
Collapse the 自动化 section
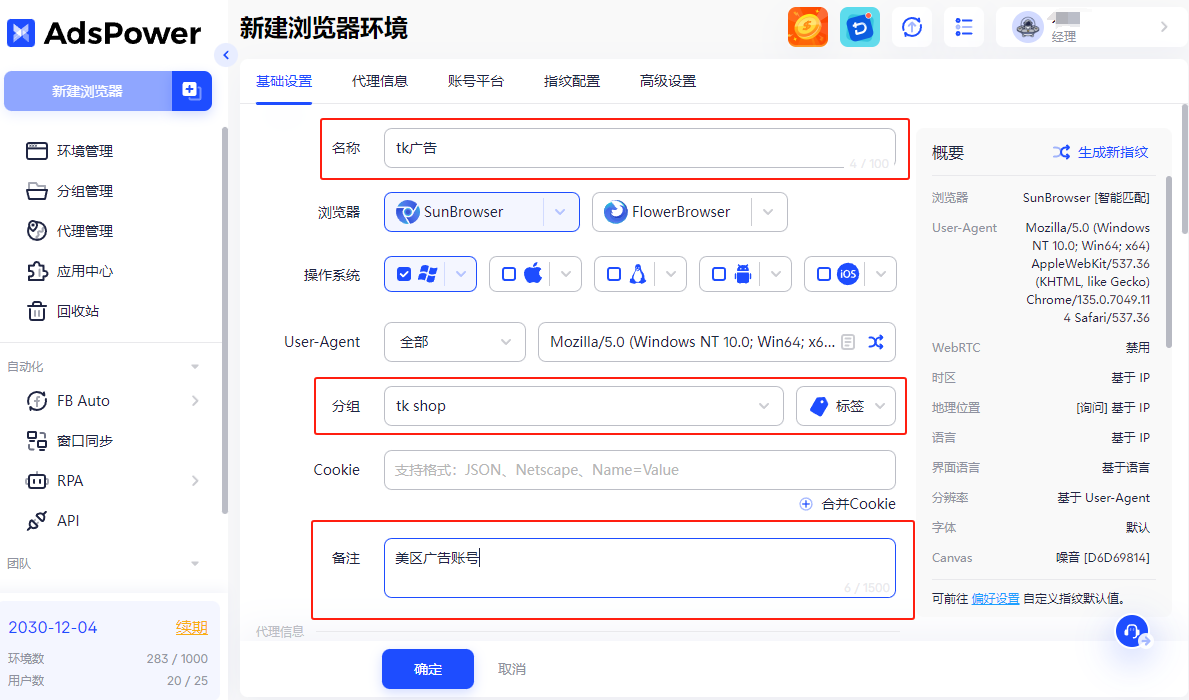[x=195, y=366]
